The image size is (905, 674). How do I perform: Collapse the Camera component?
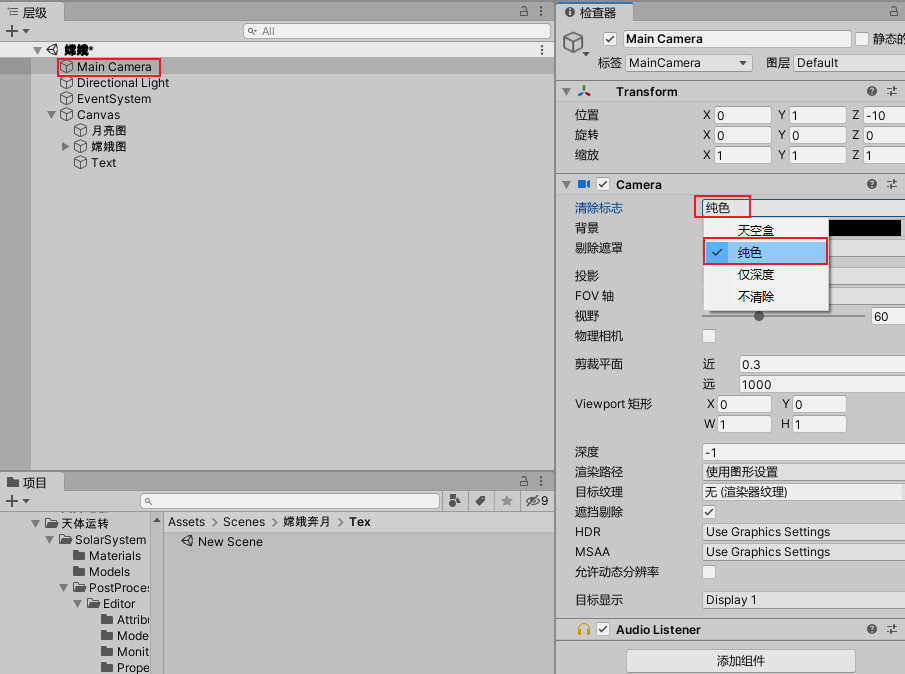[x=567, y=185]
